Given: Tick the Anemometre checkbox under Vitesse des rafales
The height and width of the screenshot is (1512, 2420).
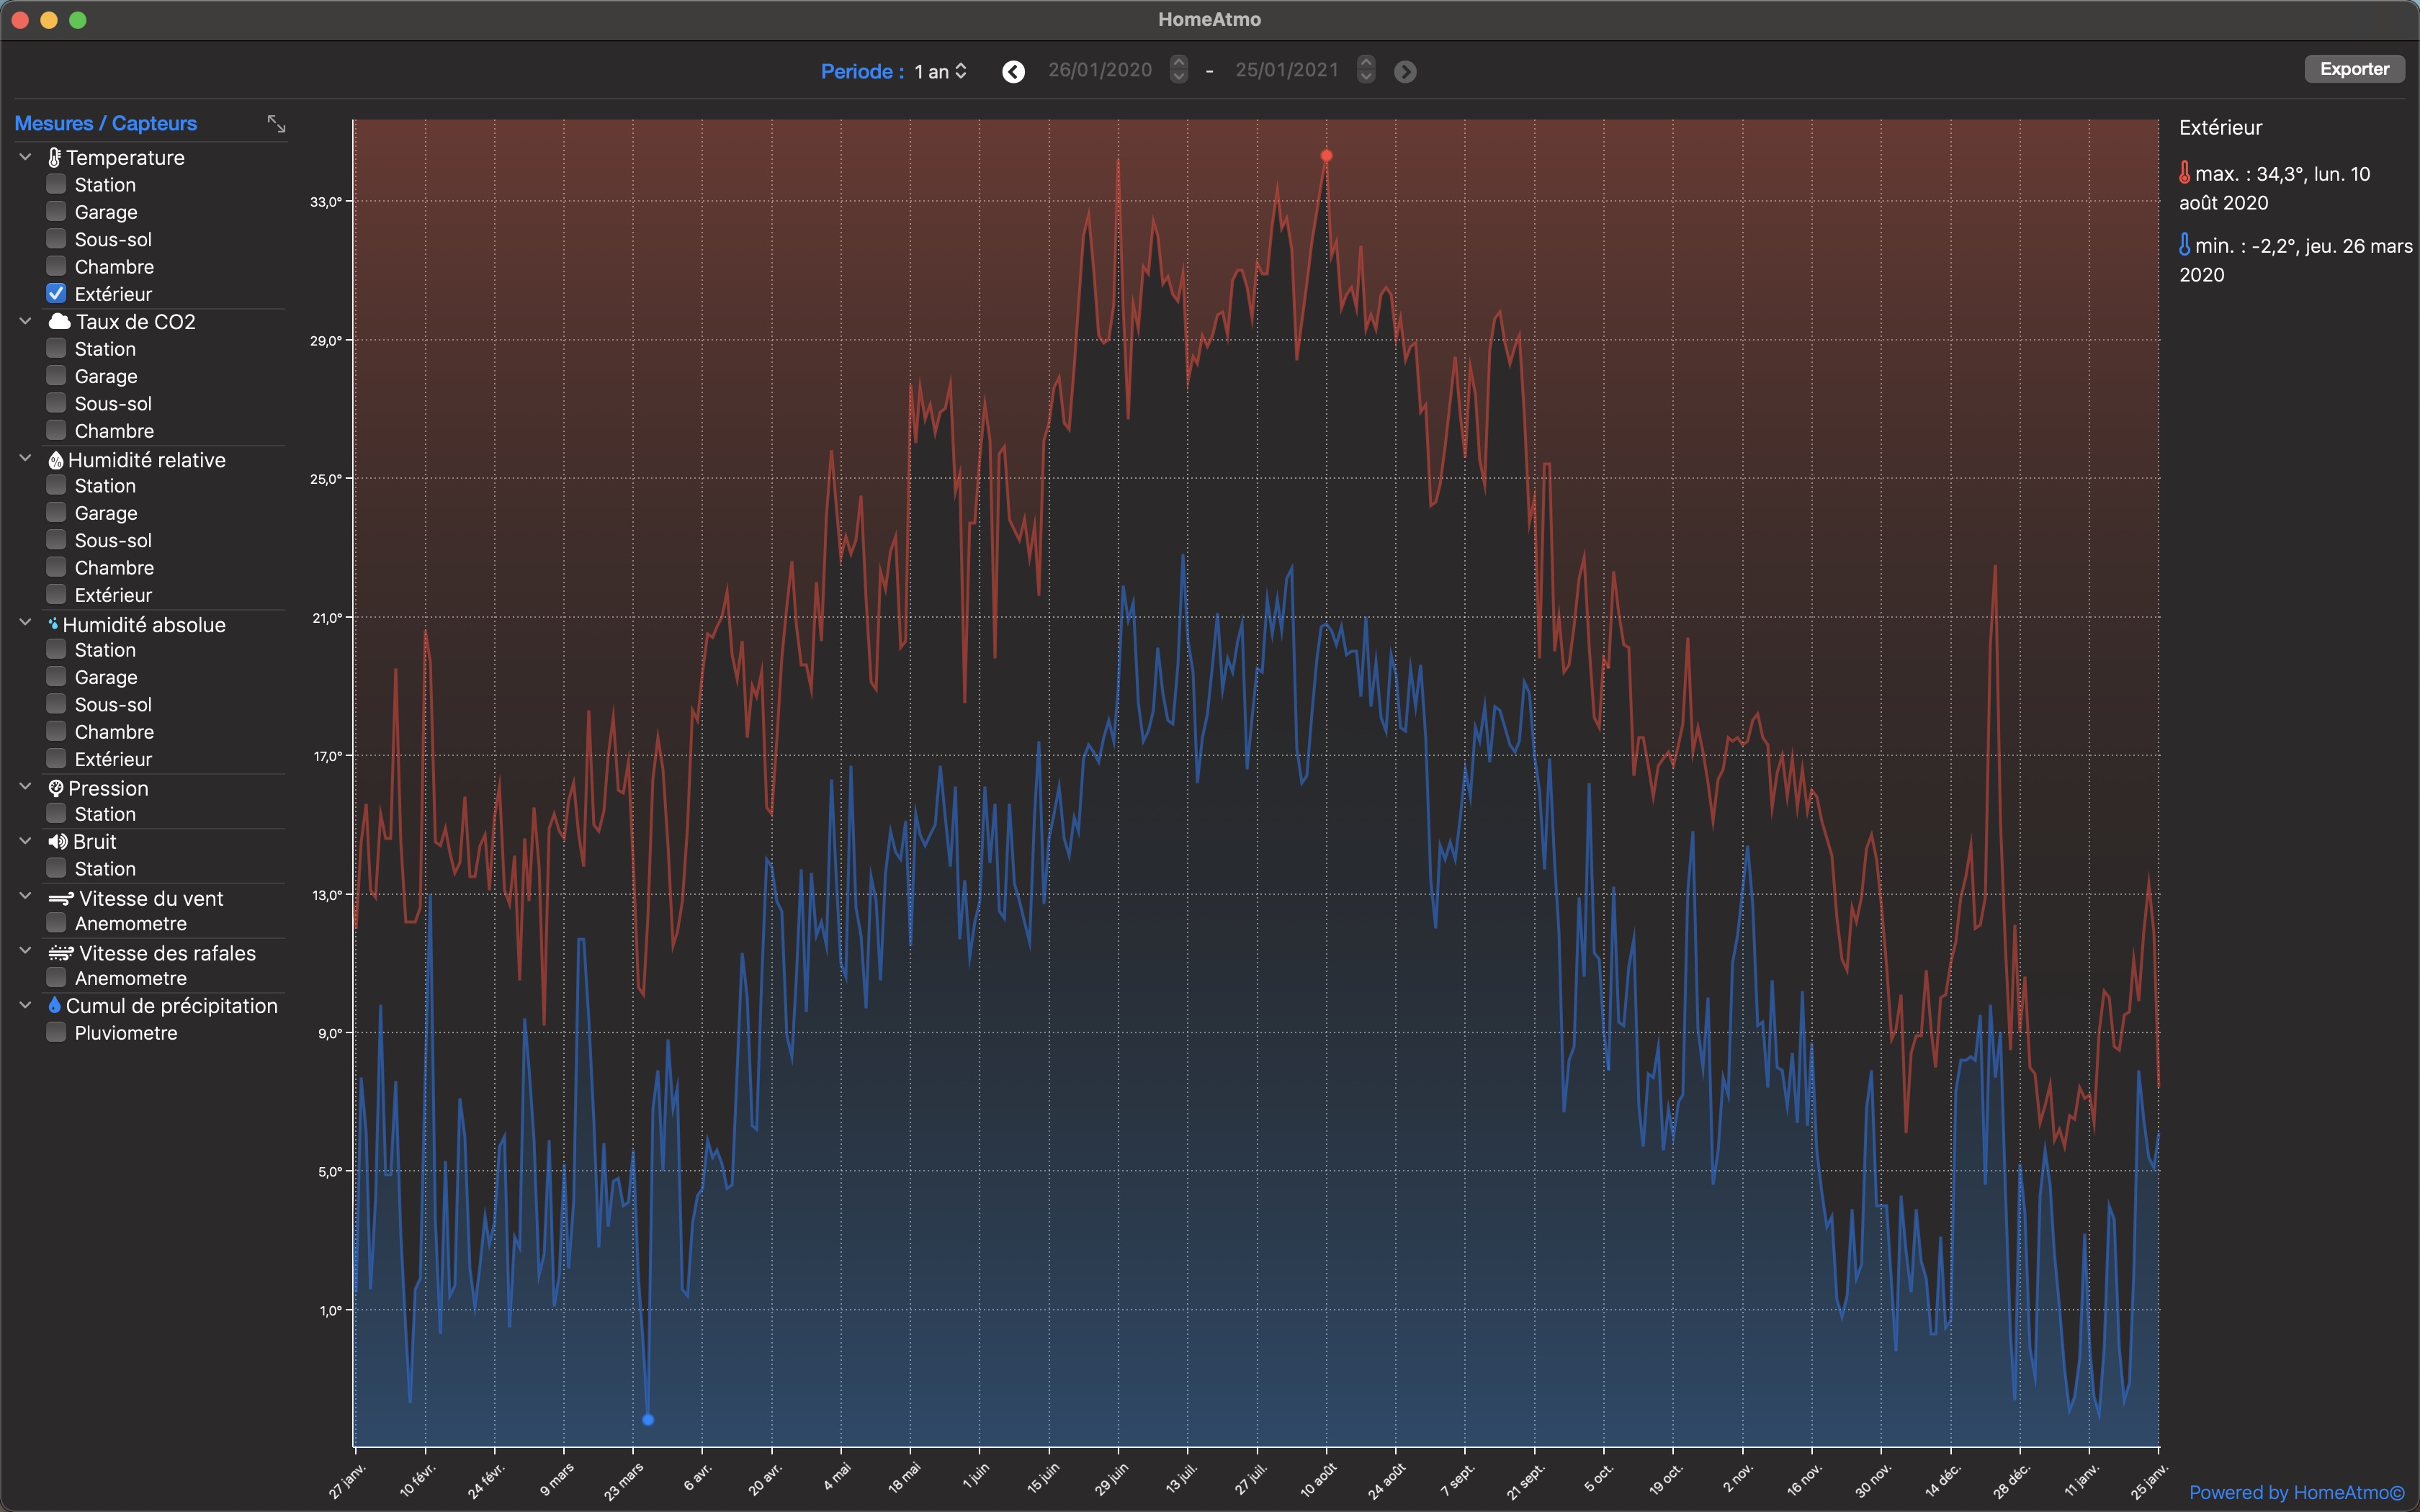Looking at the screenshot, I should click(x=56, y=977).
